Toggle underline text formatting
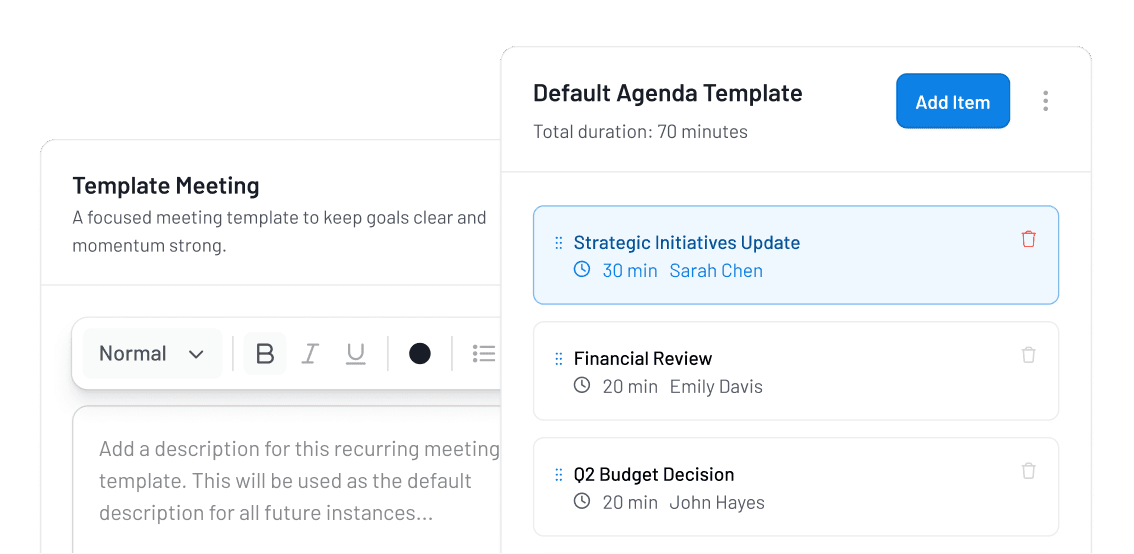 tap(355, 354)
